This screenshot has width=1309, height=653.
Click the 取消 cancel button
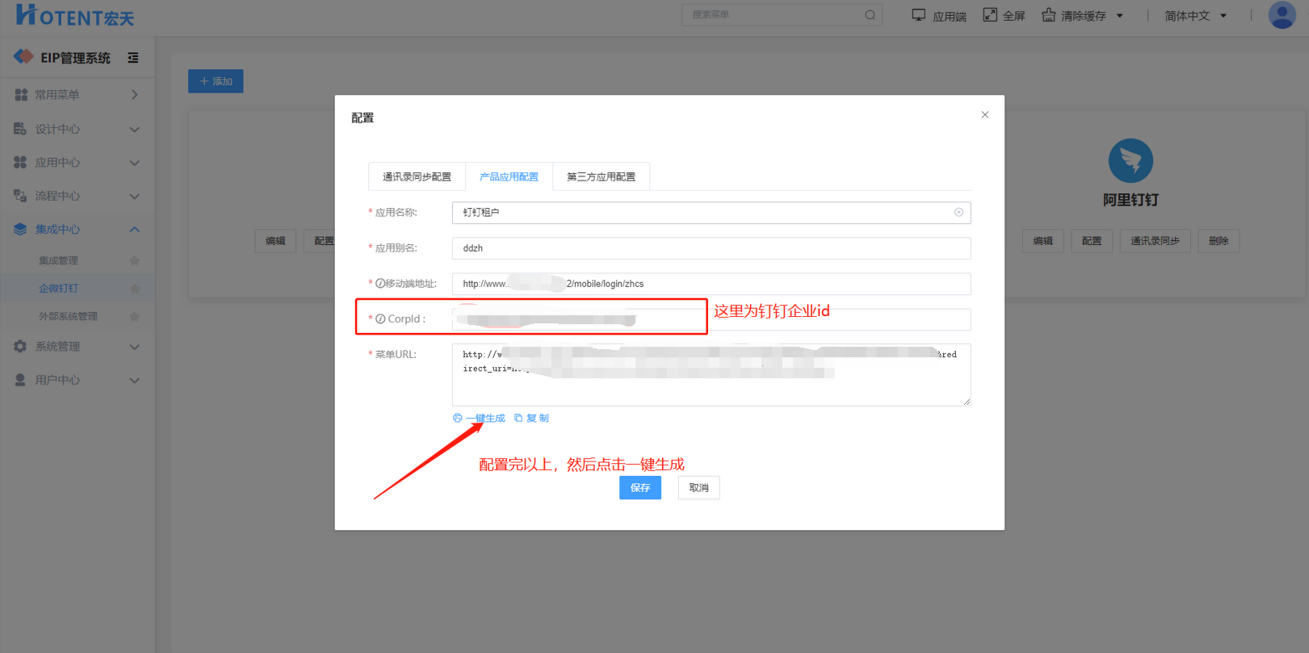699,488
